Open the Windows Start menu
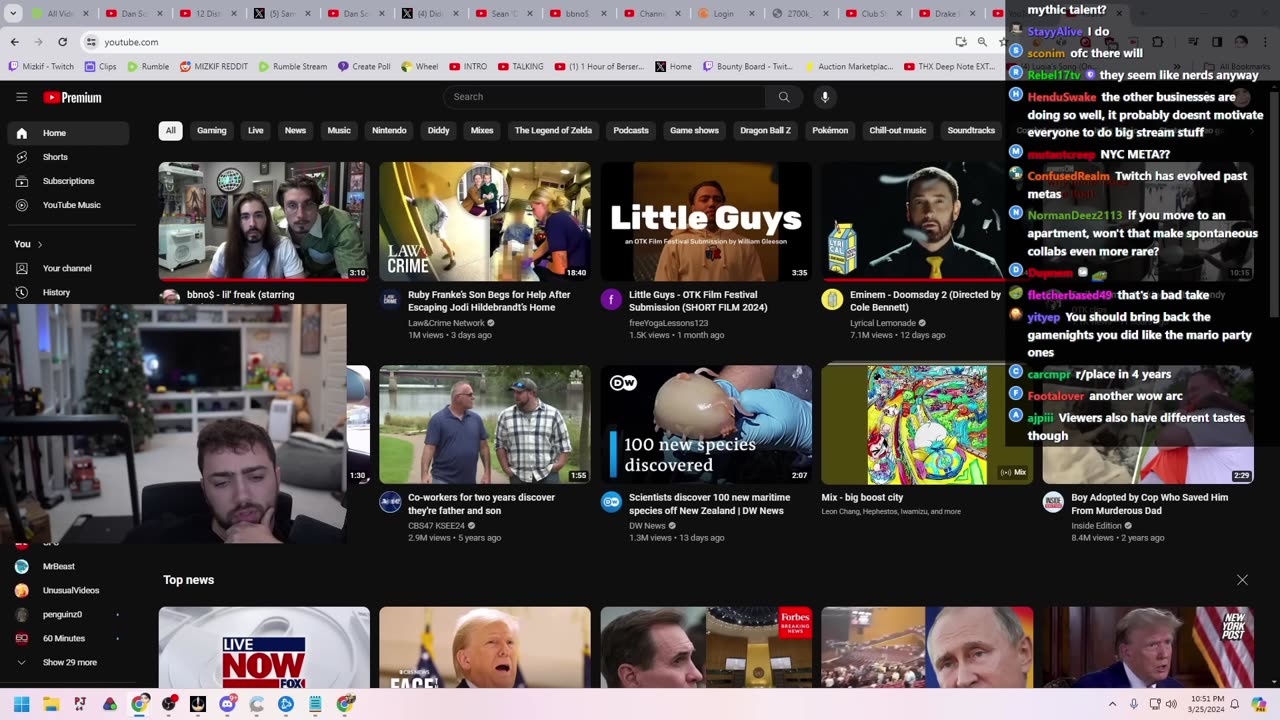Viewport: 1280px width, 720px height. click(x=21, y=704)
